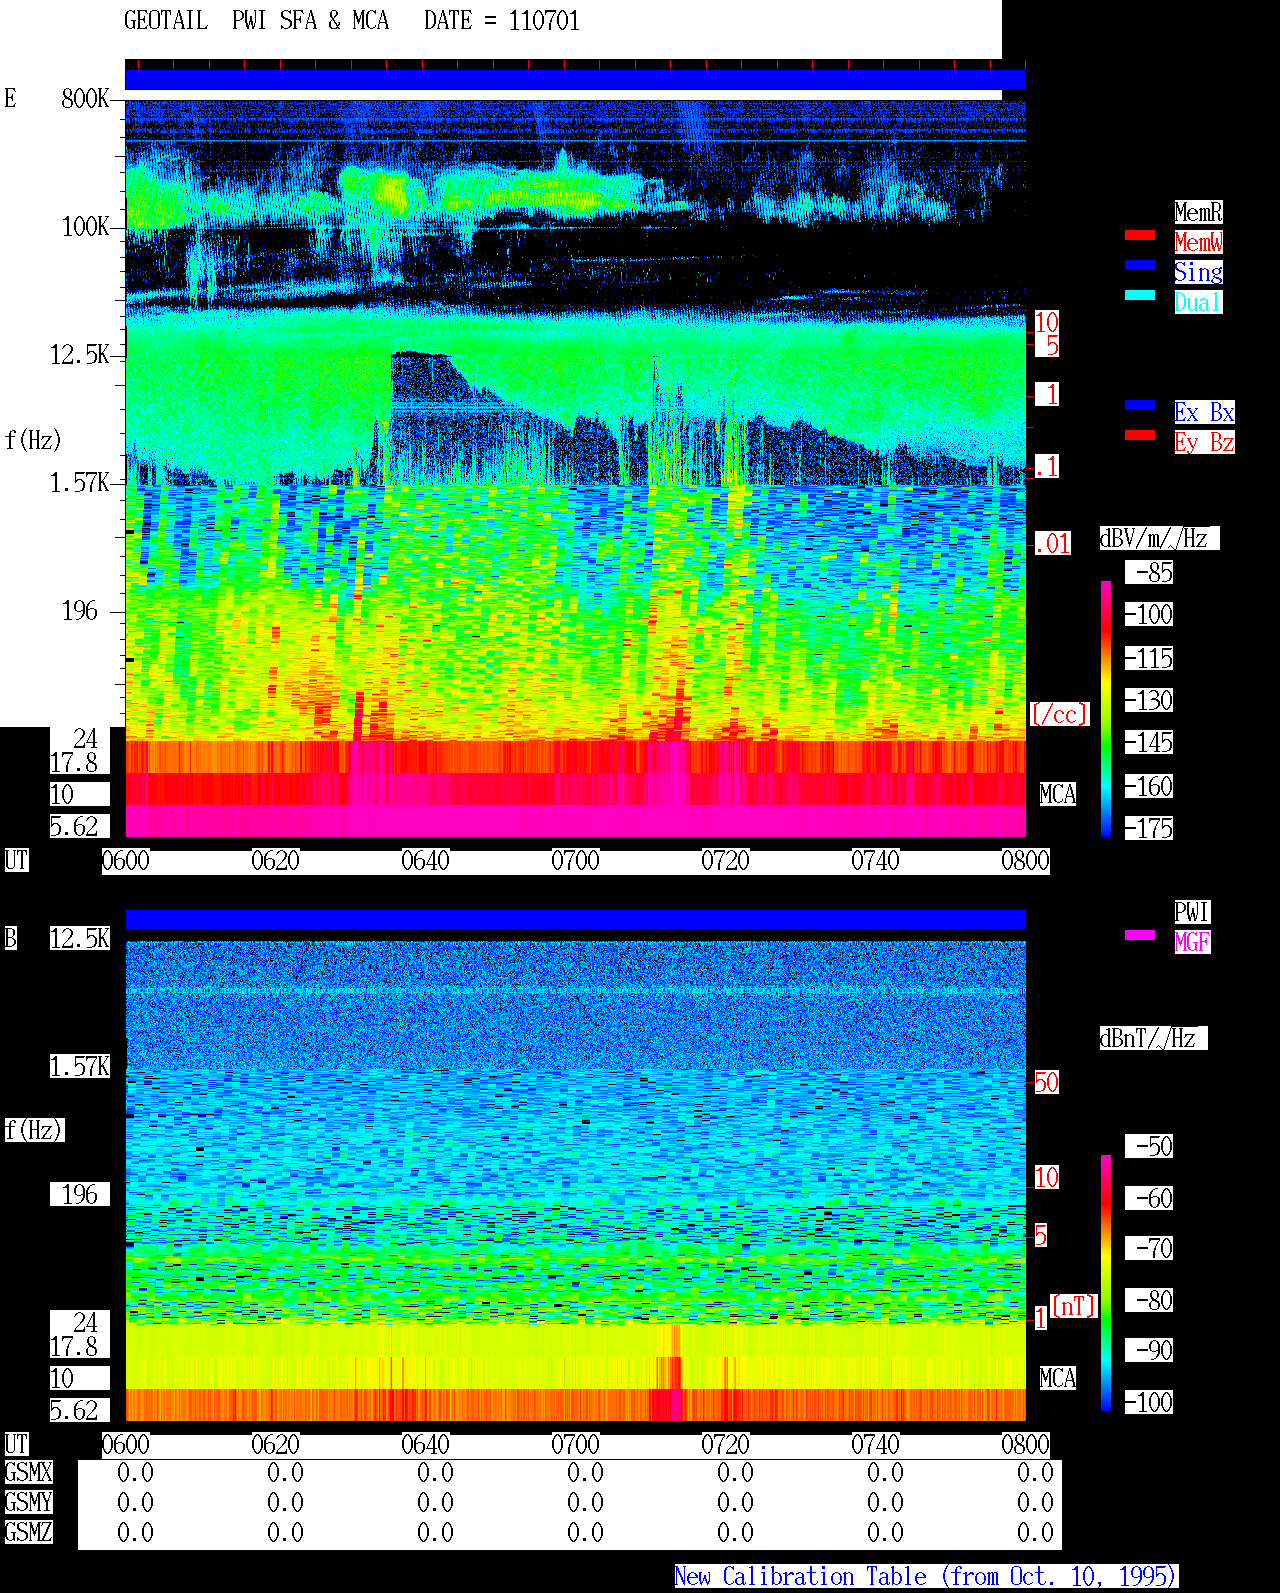
Task: Click the red 50 tick on magnetic panel
Action: (1046, 1082)
